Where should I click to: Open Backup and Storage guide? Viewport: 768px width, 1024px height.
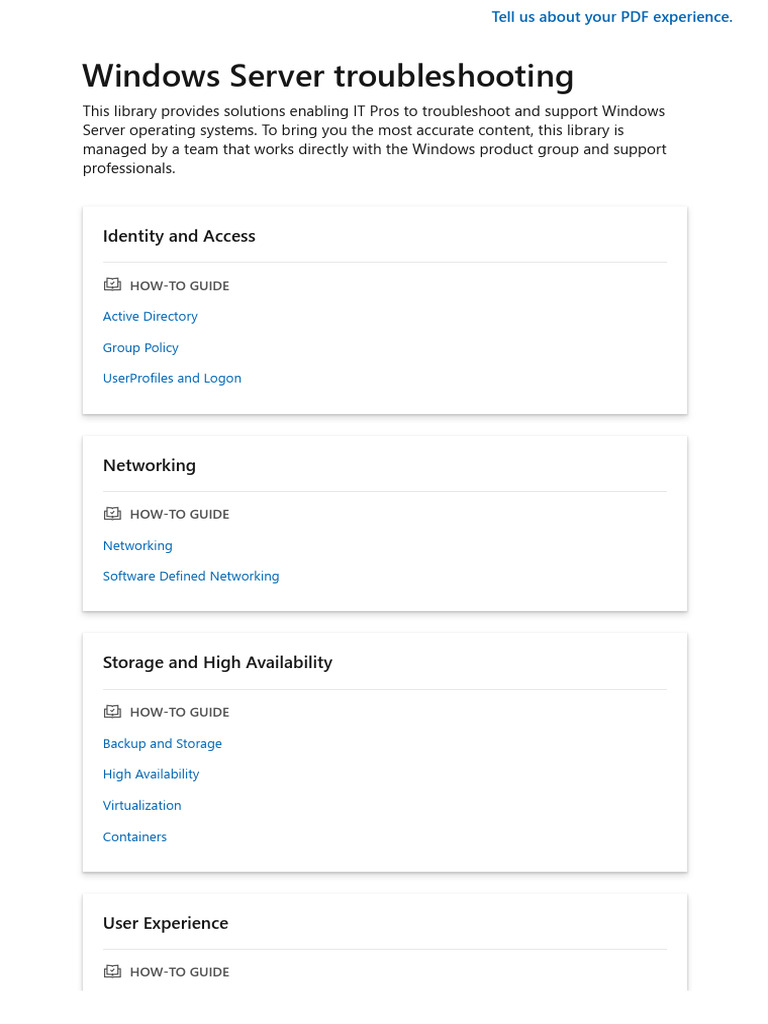(x=162, y=744)
